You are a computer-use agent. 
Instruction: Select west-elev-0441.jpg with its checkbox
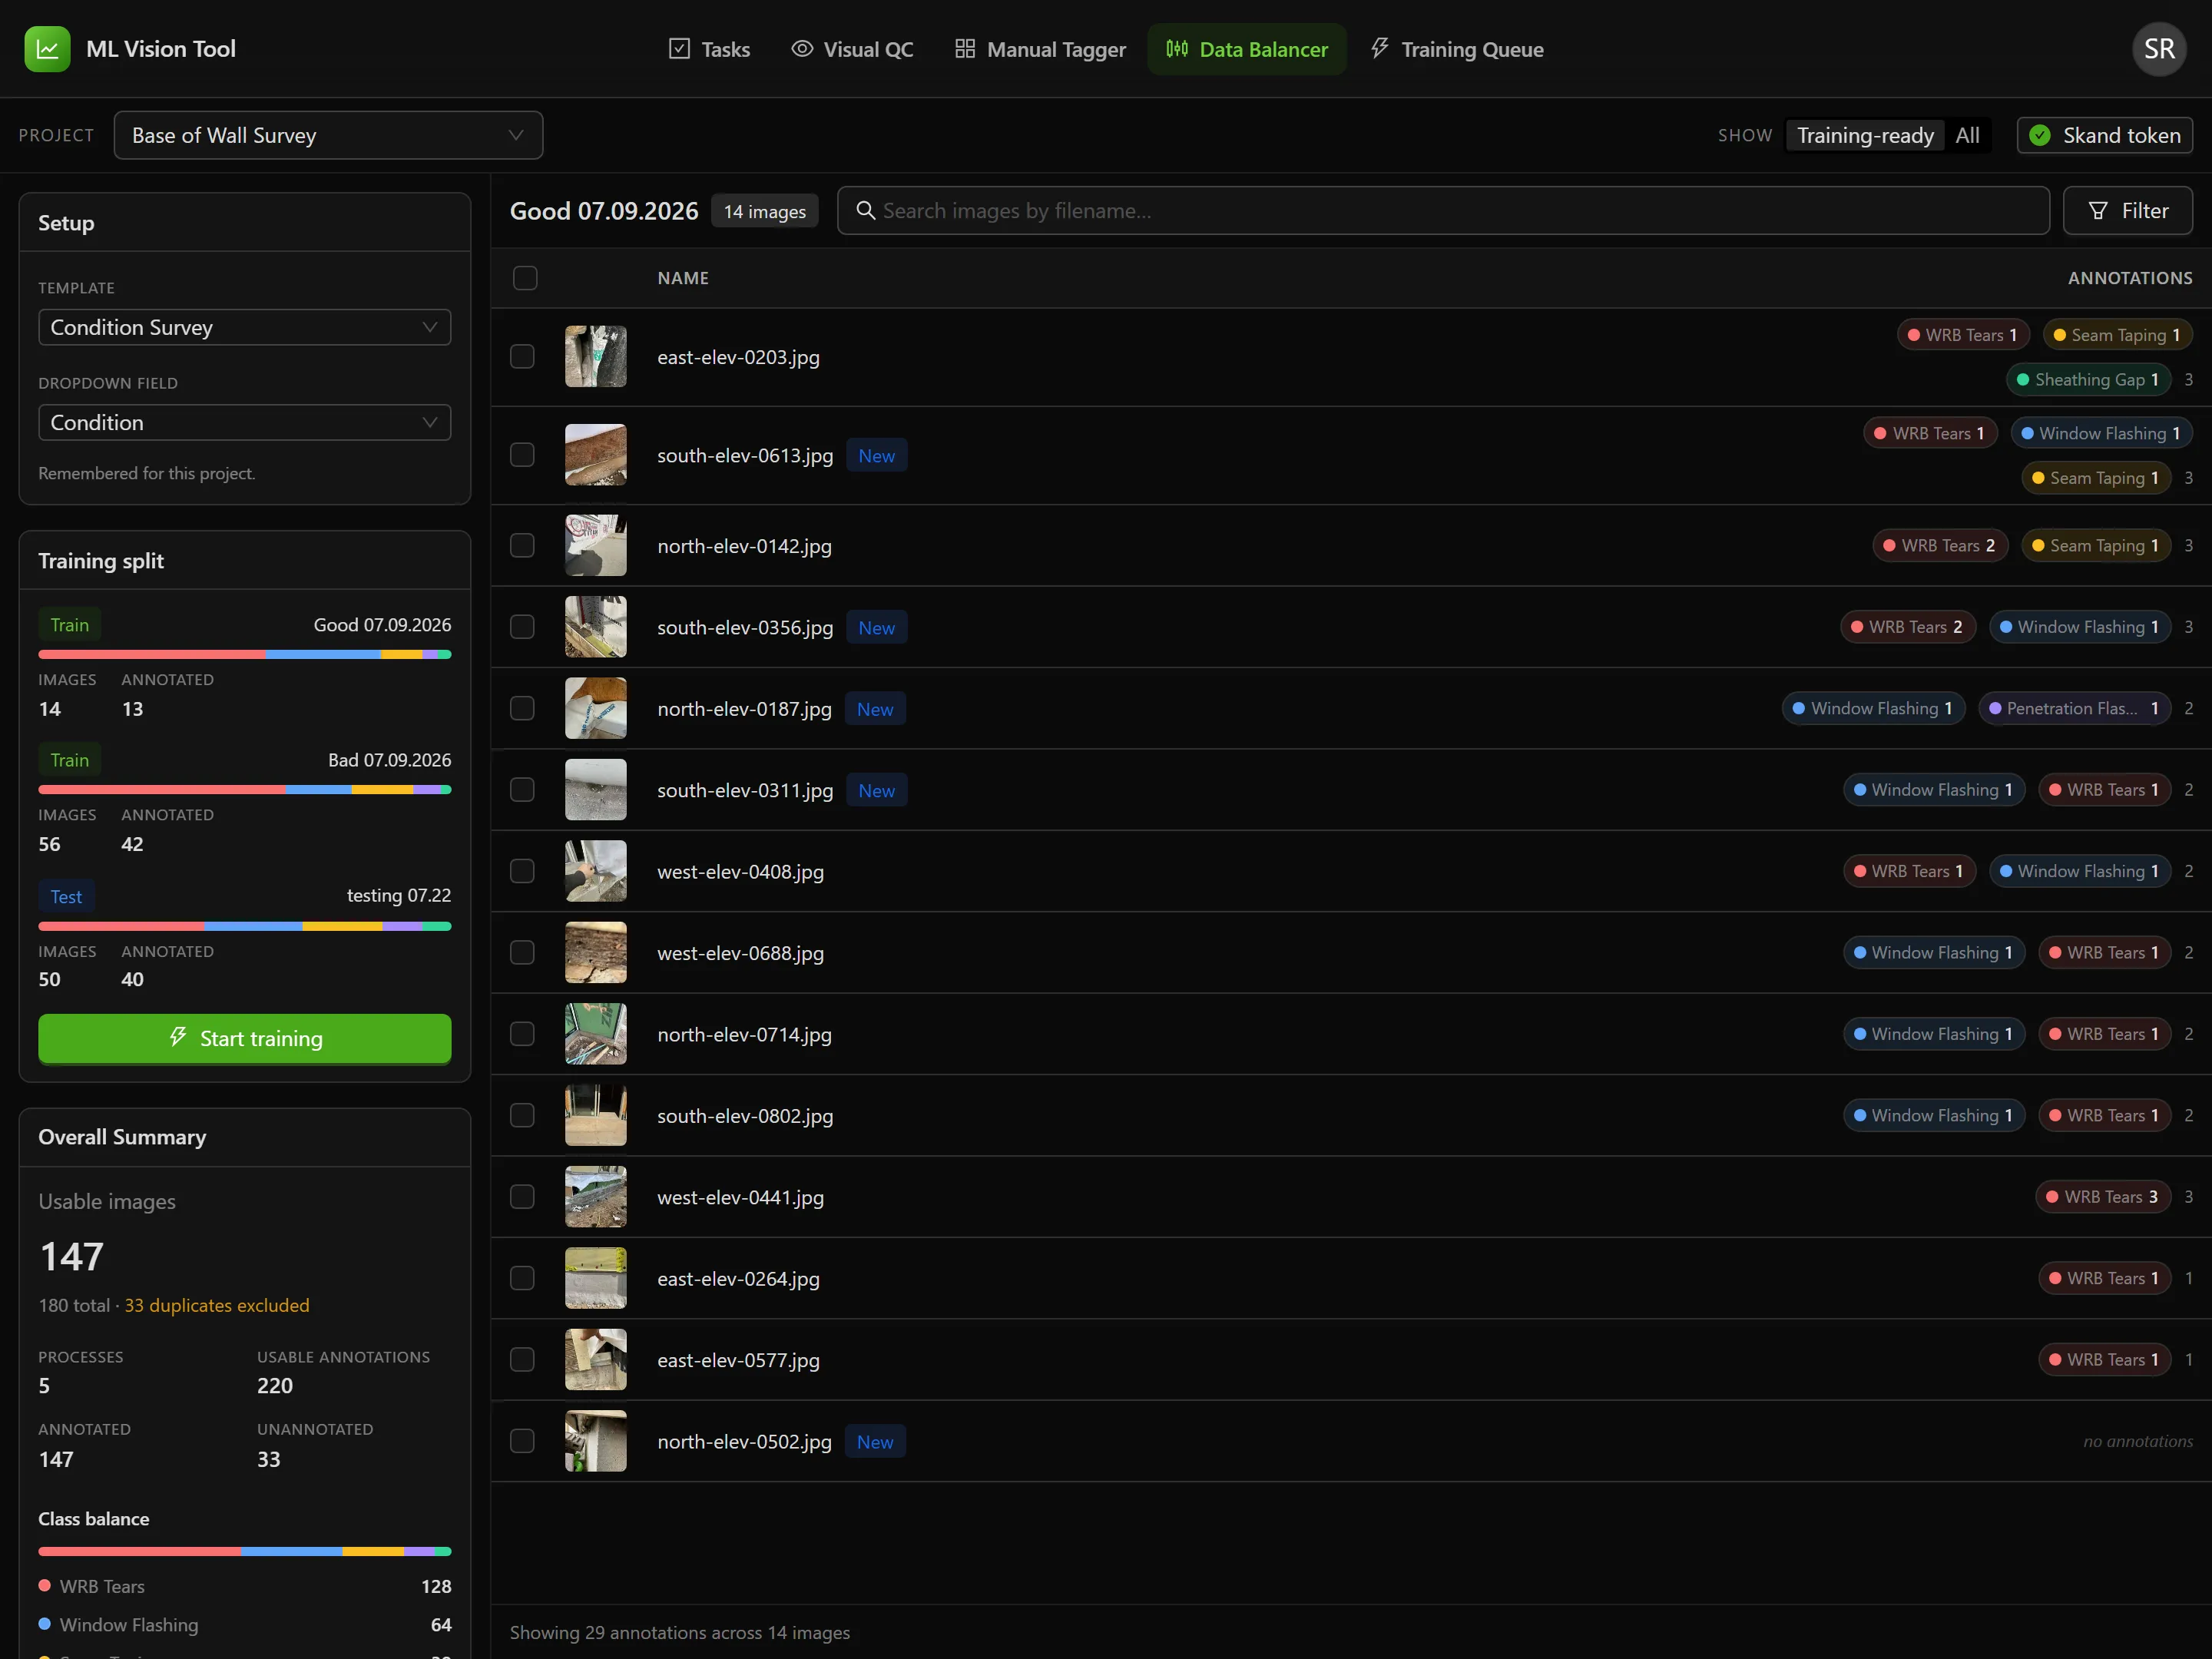point(522,1197)
